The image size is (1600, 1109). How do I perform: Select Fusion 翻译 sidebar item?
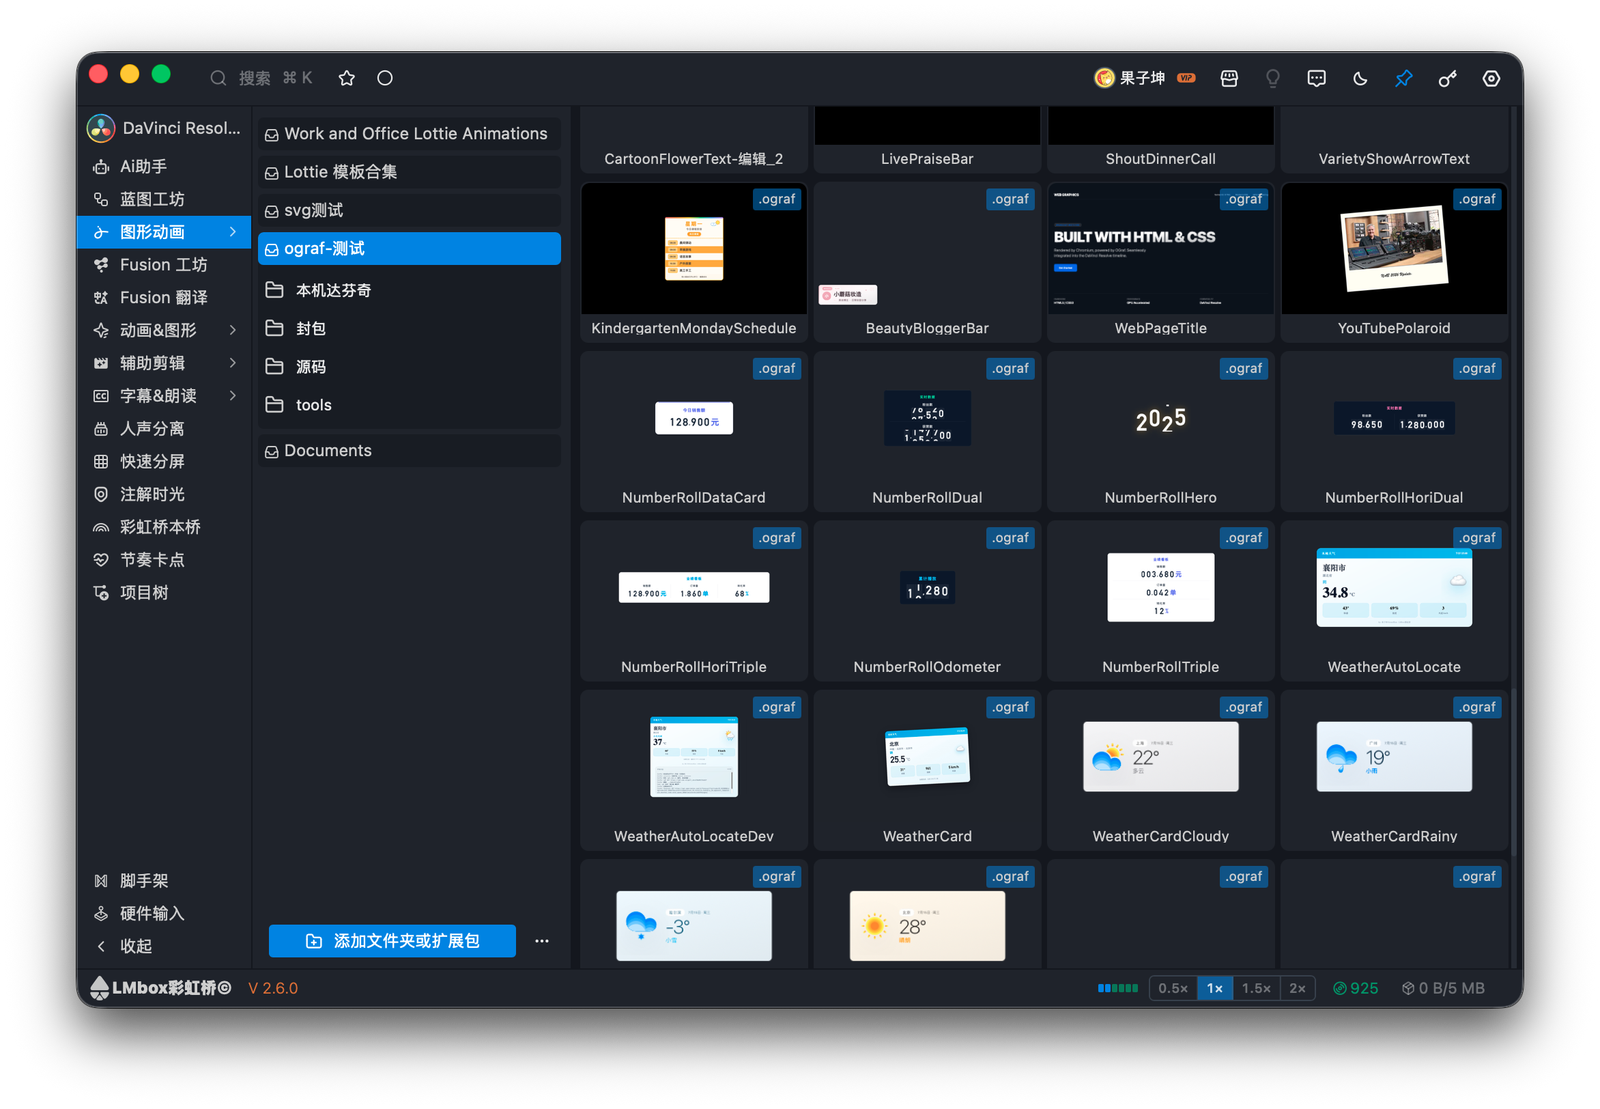point(163,297)
